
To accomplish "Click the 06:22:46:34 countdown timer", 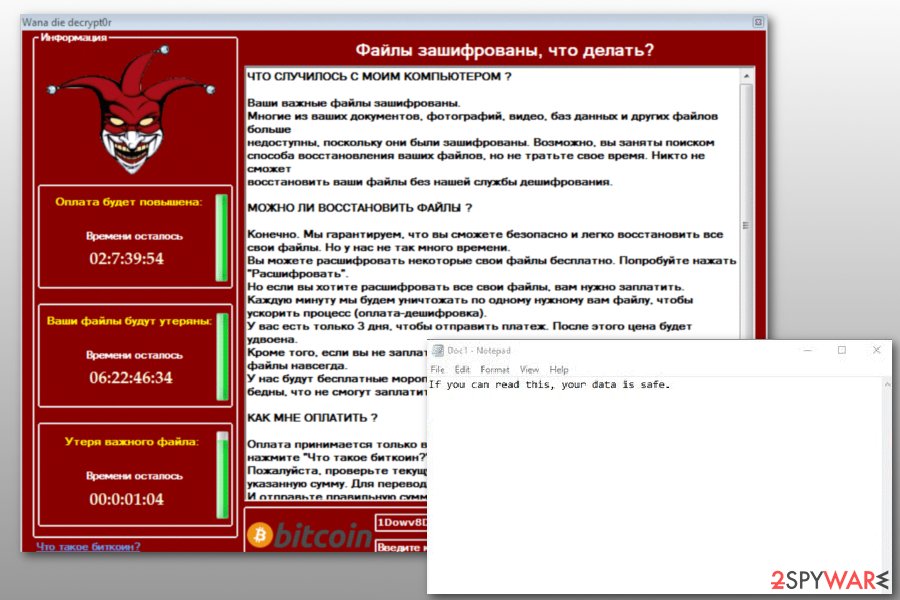I will coord(131,377).
